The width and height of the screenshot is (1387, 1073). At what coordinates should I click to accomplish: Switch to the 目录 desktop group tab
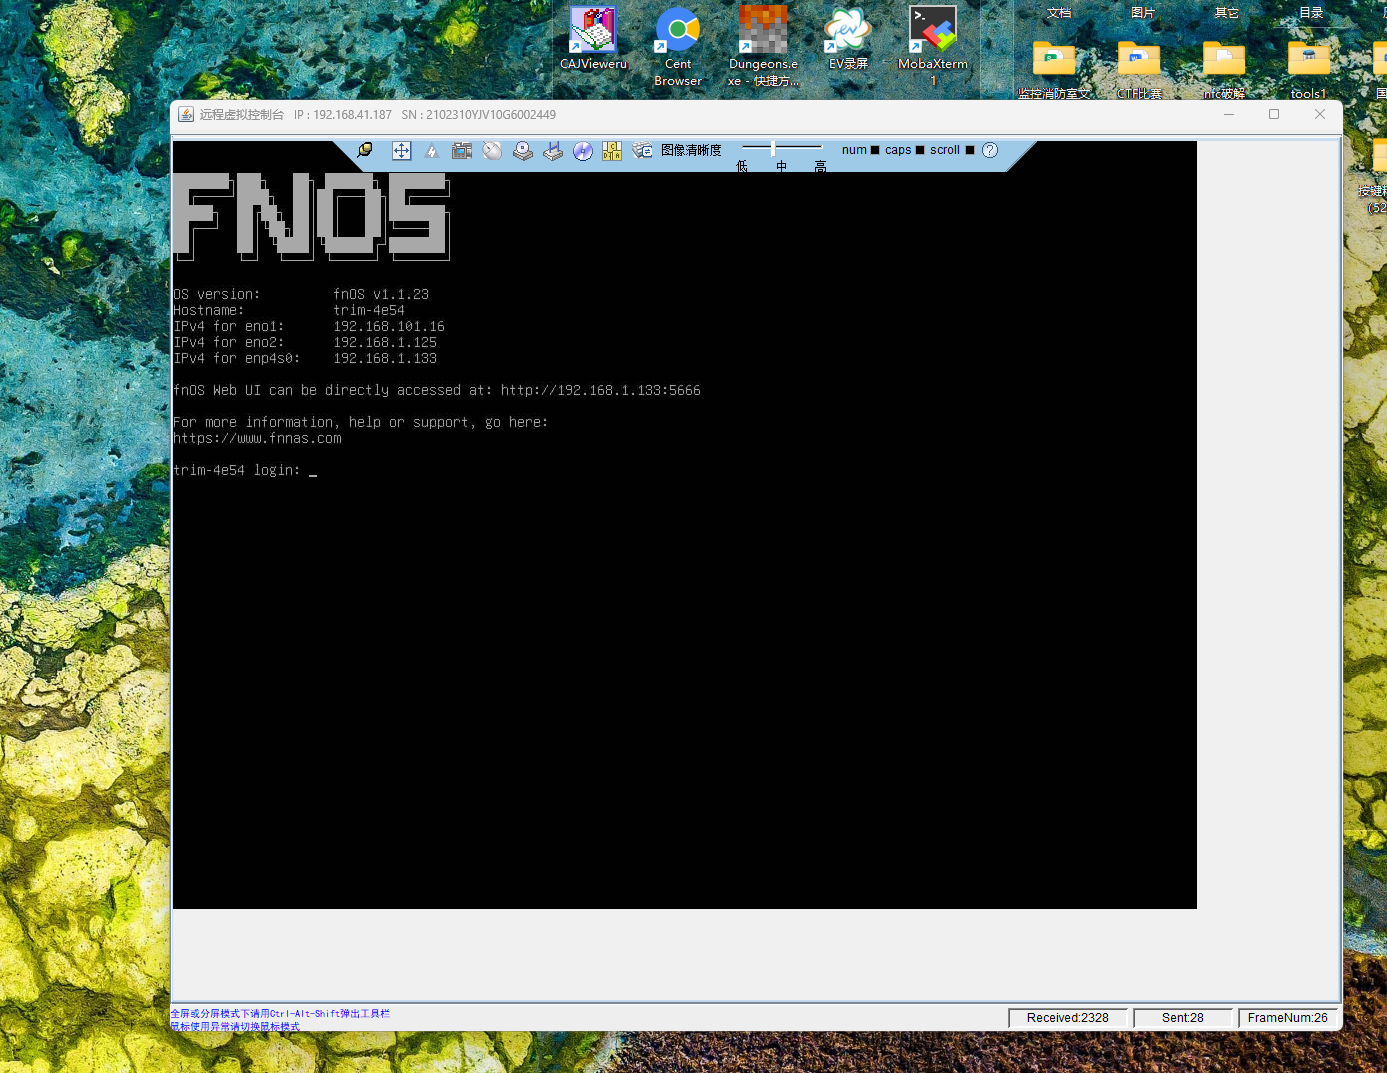click(x=1311, y=13)
